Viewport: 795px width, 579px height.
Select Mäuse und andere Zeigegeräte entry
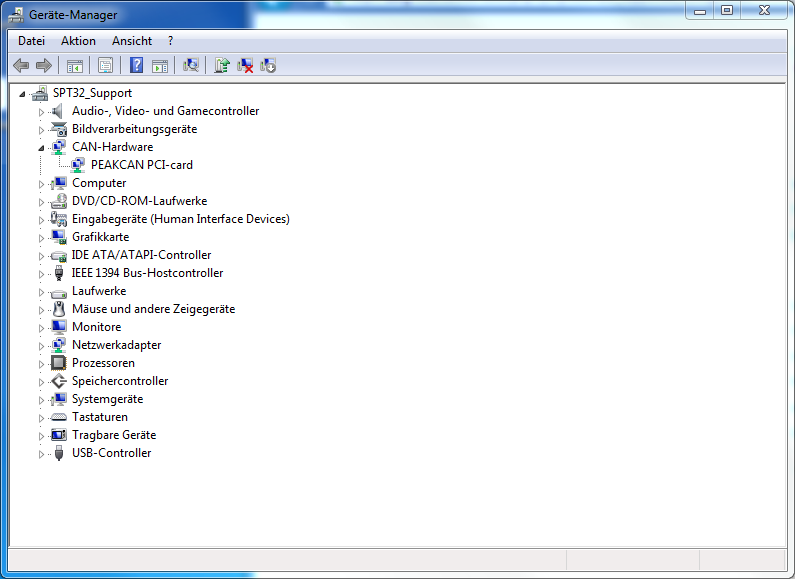point(153,309)
